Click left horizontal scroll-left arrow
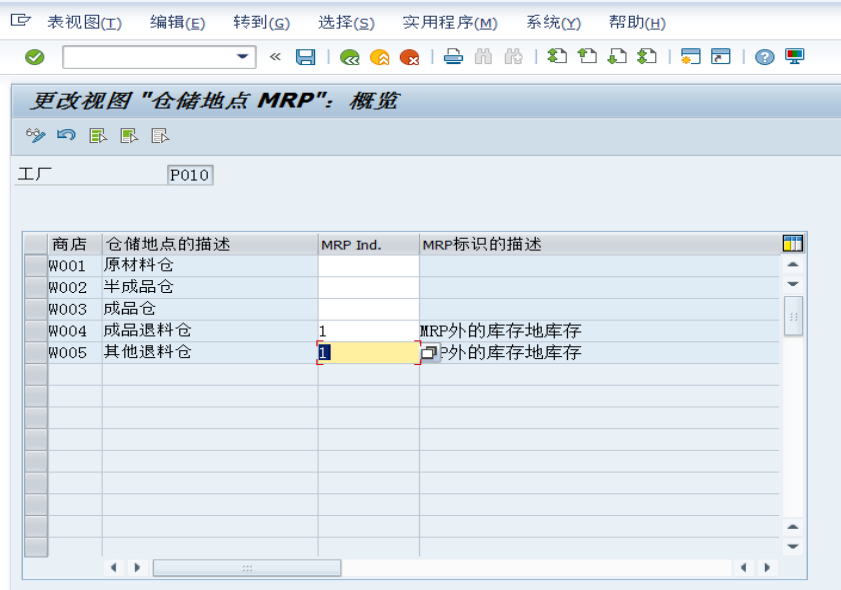841x590 pixels. click(113, 567)
